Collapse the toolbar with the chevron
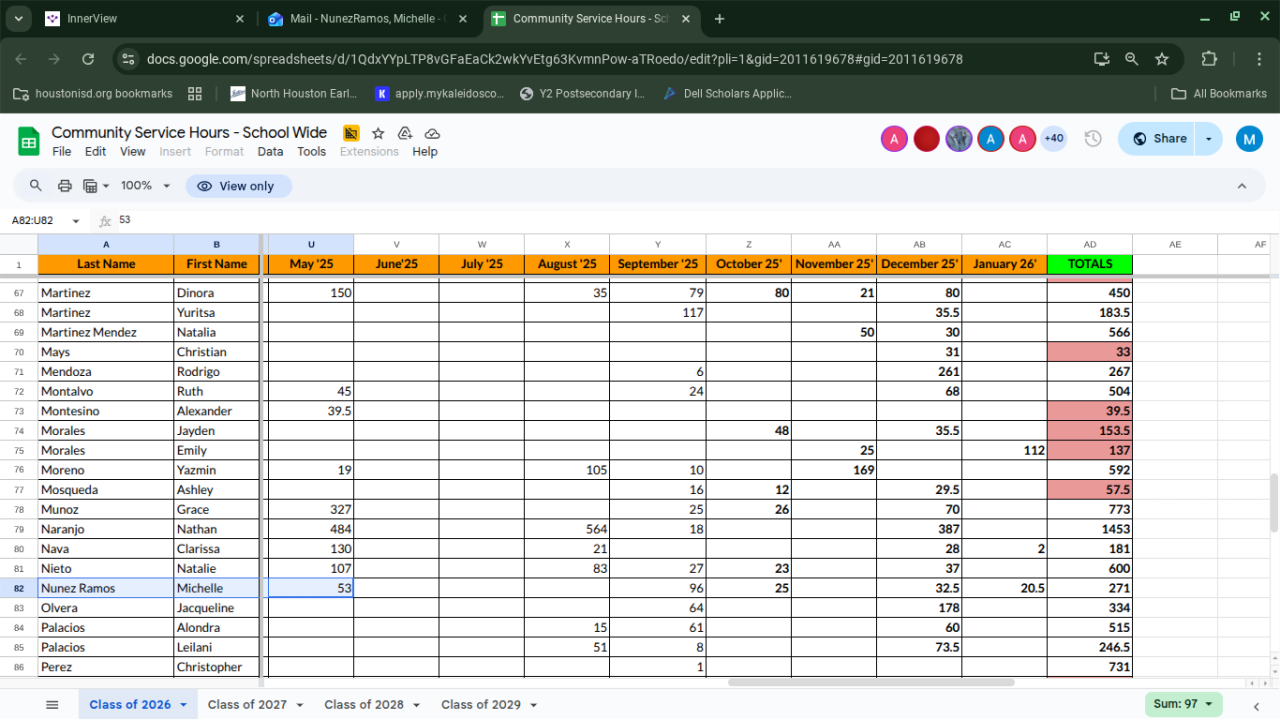 (1242, 186)
